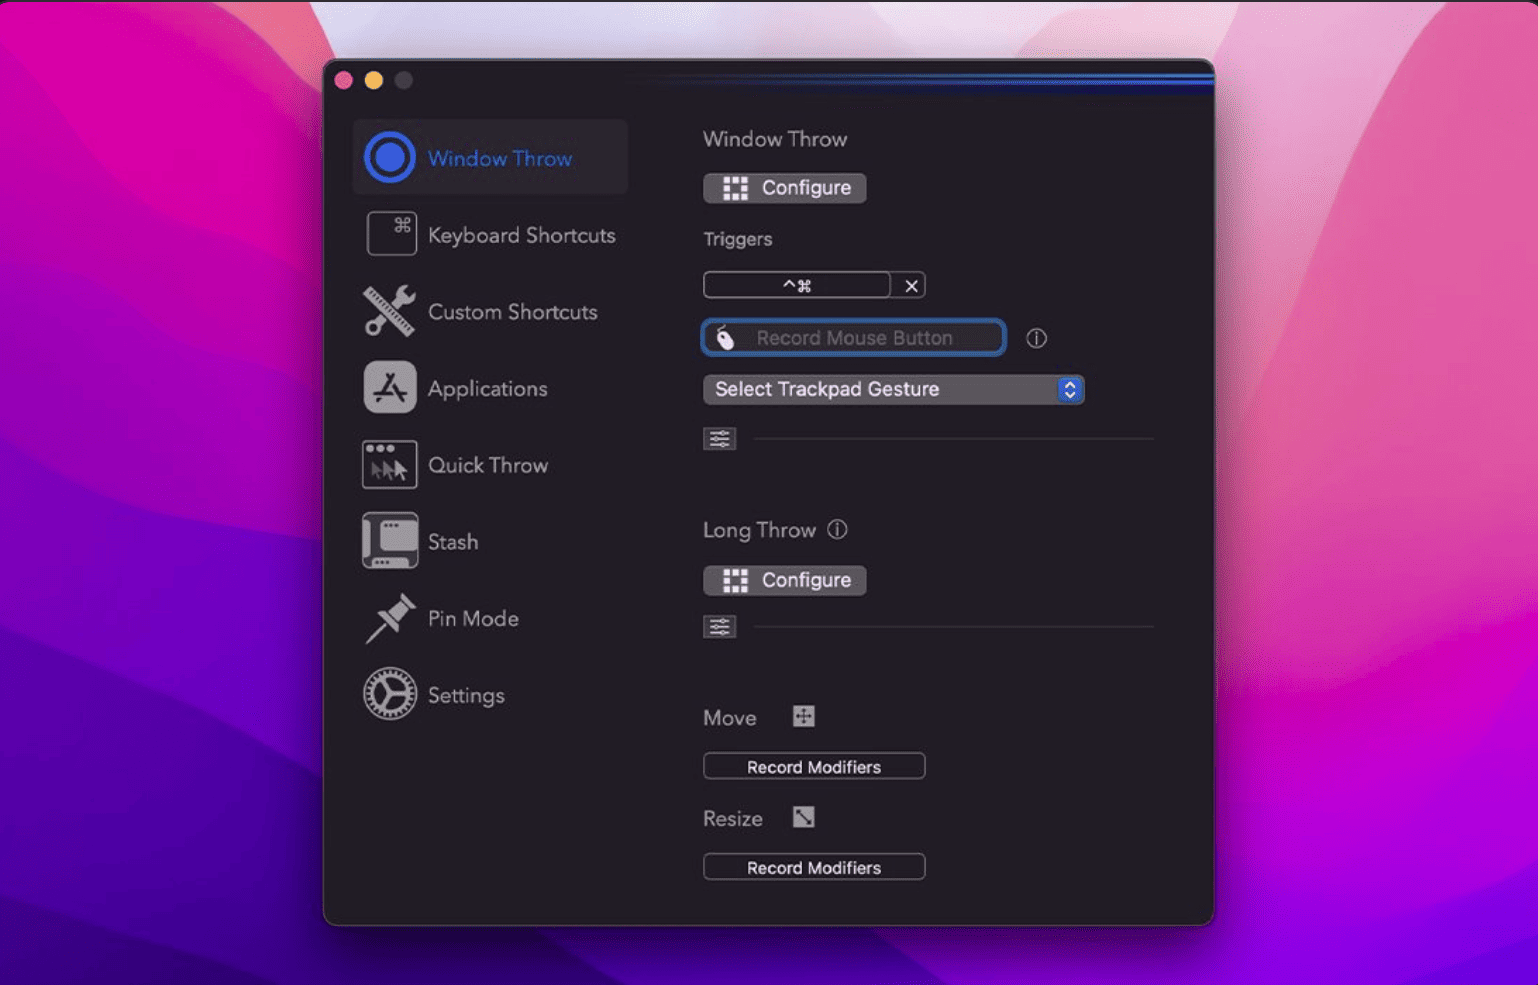
Task: Click the Record Mouse Button field
Action: click(854, 338)
